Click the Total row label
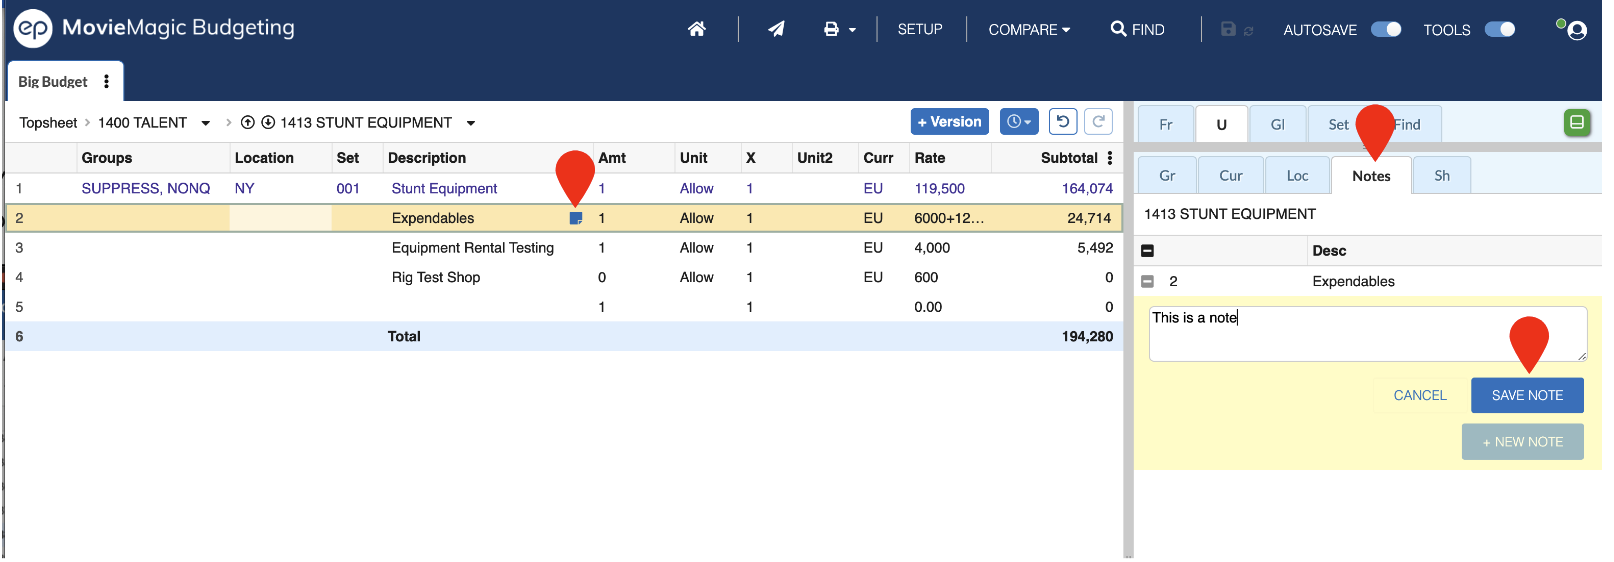Image resolution: width=1614 pixels, height=562 pixels. pyautogui.click(x=404, y=336)
